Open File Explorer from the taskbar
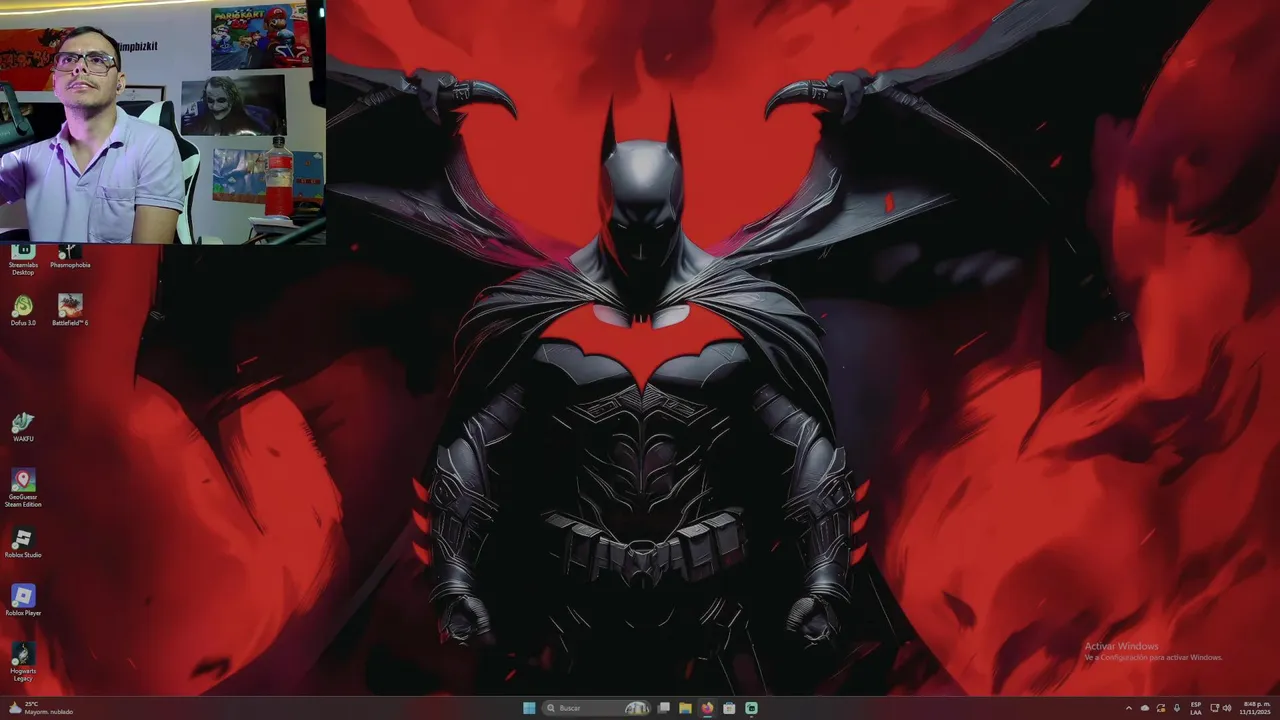 [685, 708]
